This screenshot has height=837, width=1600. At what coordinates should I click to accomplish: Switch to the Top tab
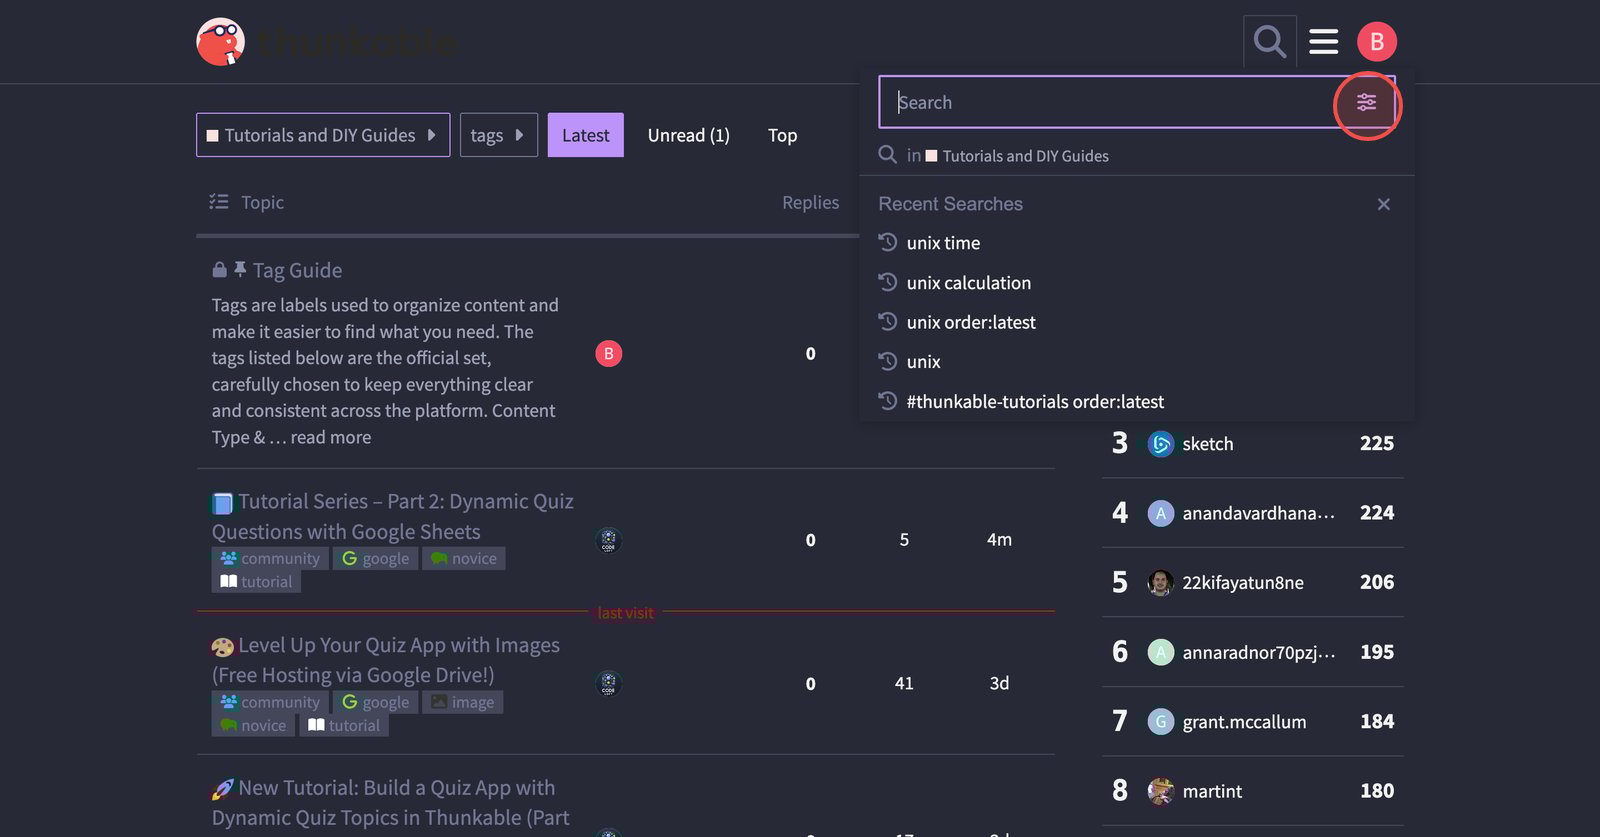[782, 135]
